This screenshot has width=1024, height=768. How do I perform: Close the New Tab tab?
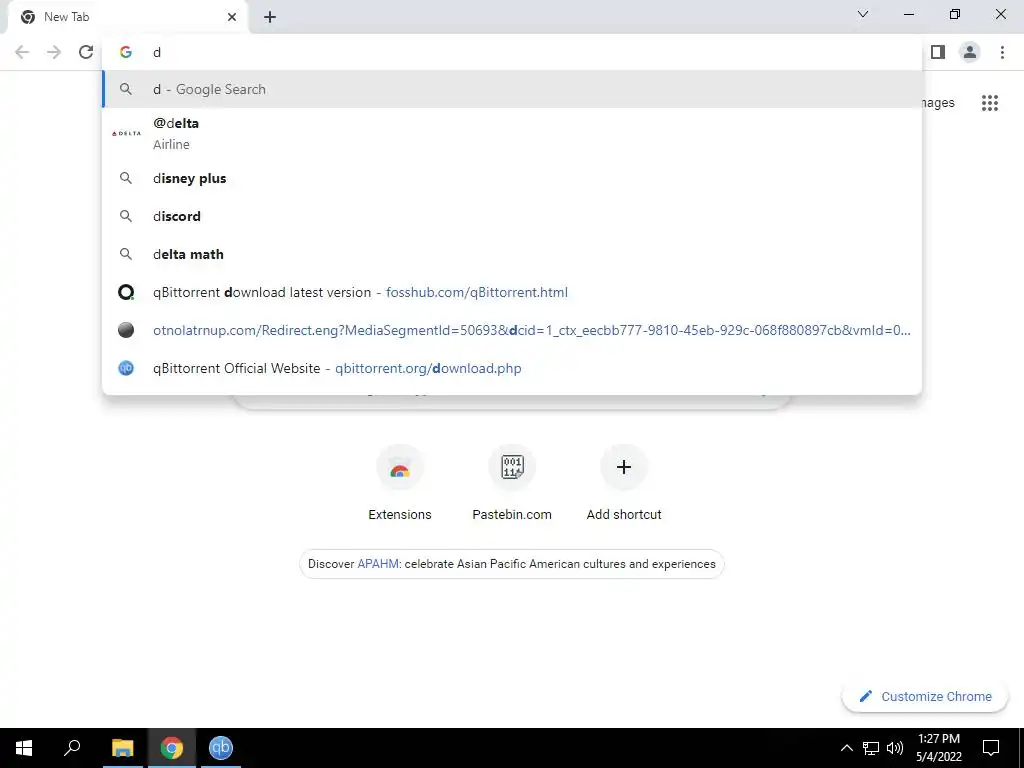click(232, 17)
